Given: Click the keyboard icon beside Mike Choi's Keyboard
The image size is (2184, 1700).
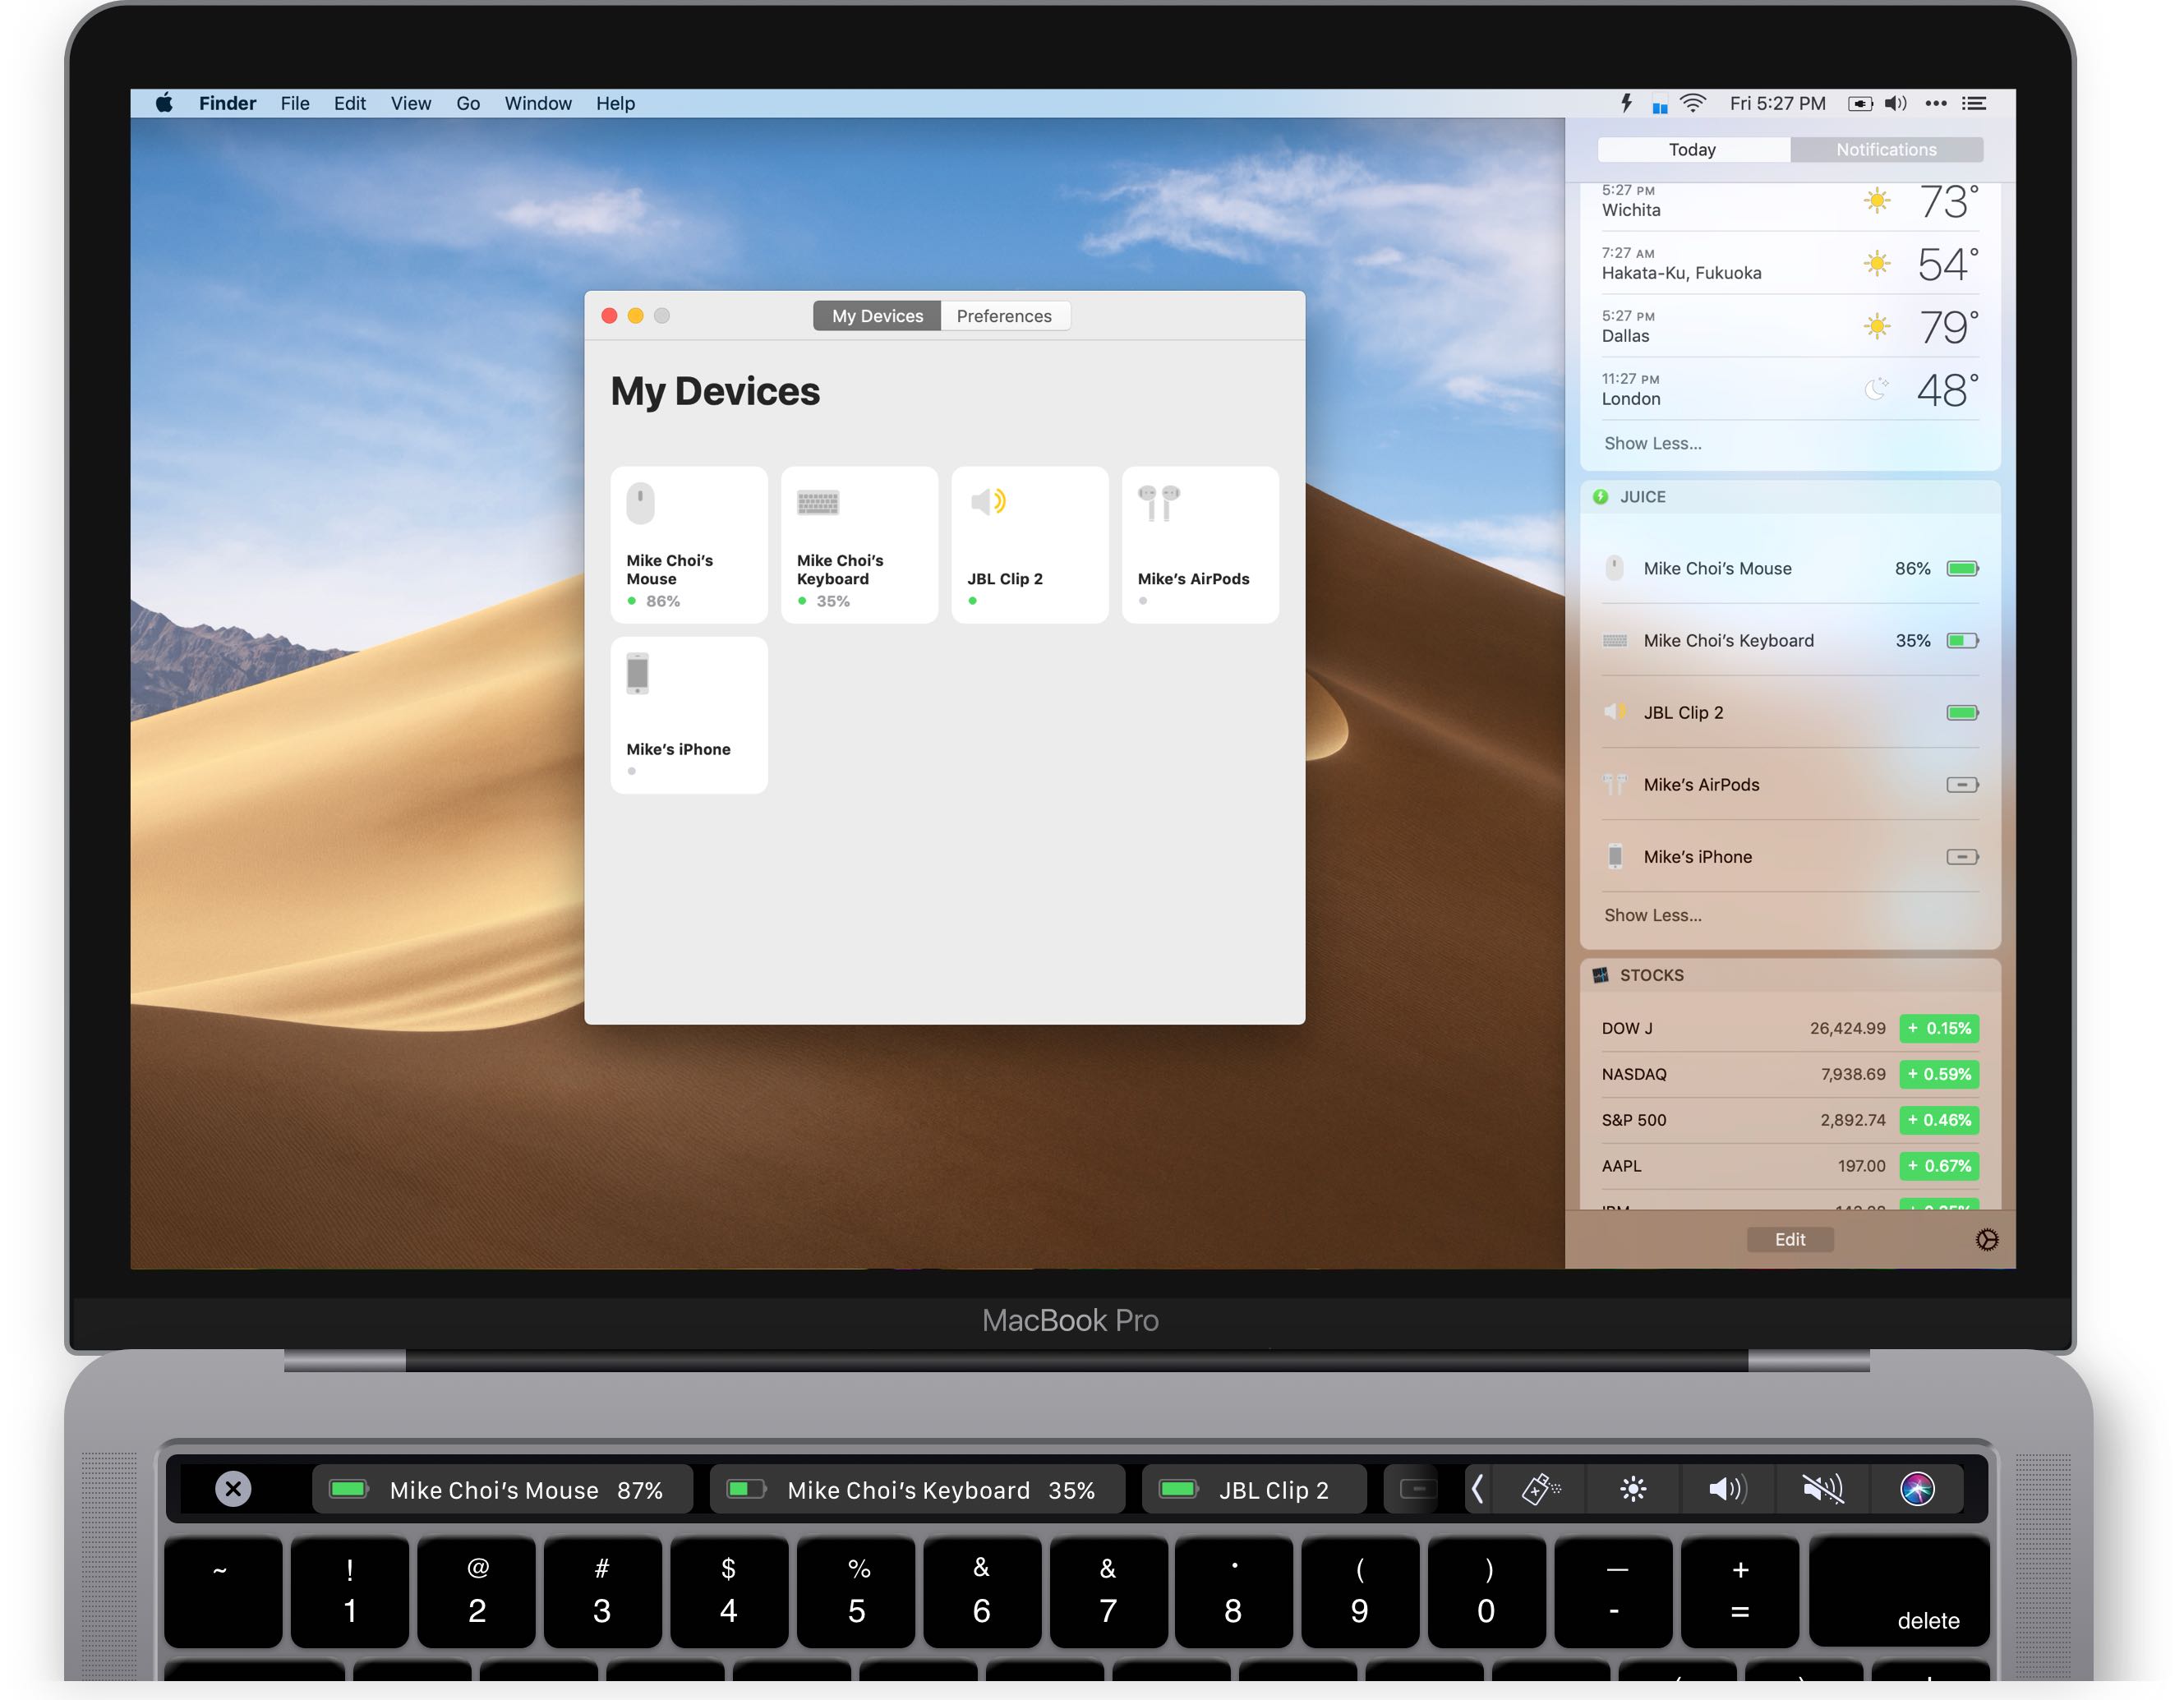Looking at the screenshot, I should [x=1615, y=640].
